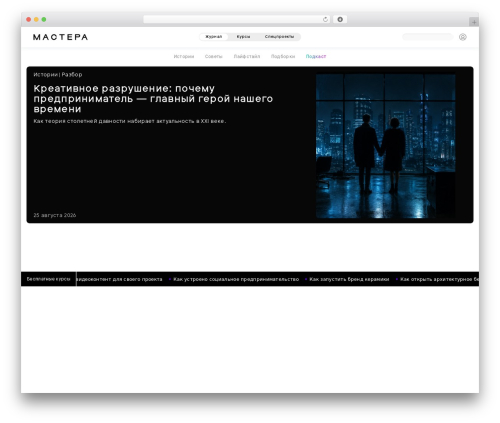Open the user profile icon

pos(462,37)
